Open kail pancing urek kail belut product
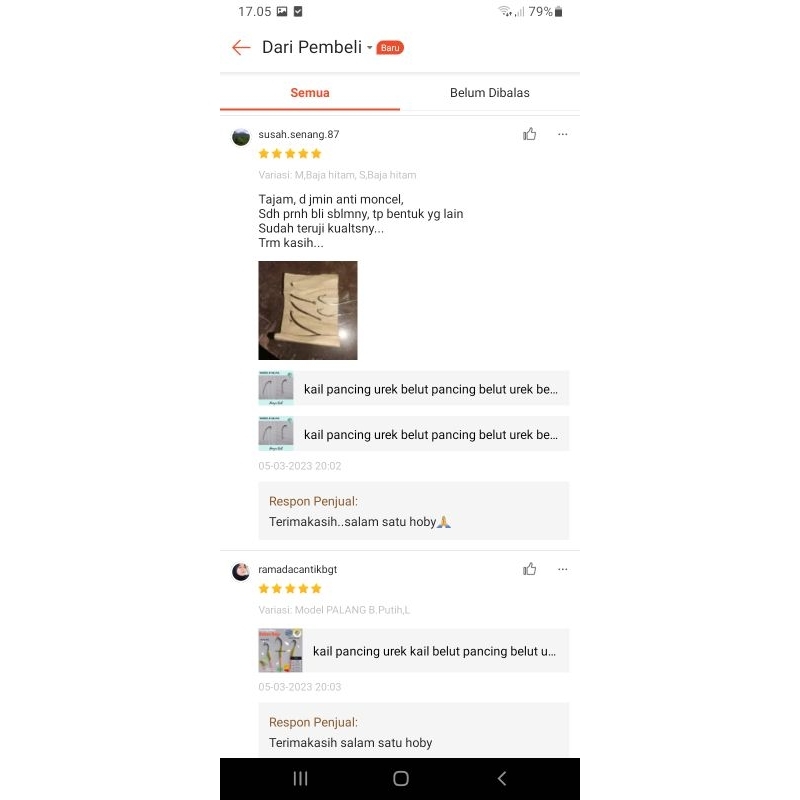Viewport: 800px width, 800px height. coord(414,651)
